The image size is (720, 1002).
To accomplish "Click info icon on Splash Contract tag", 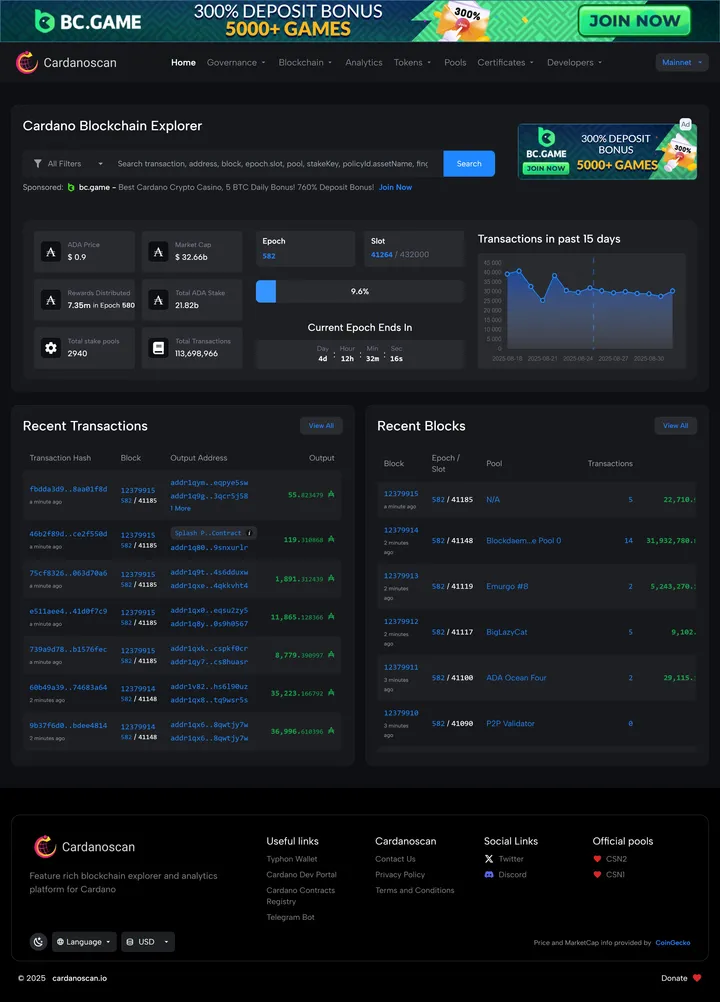I will (250, 533).
